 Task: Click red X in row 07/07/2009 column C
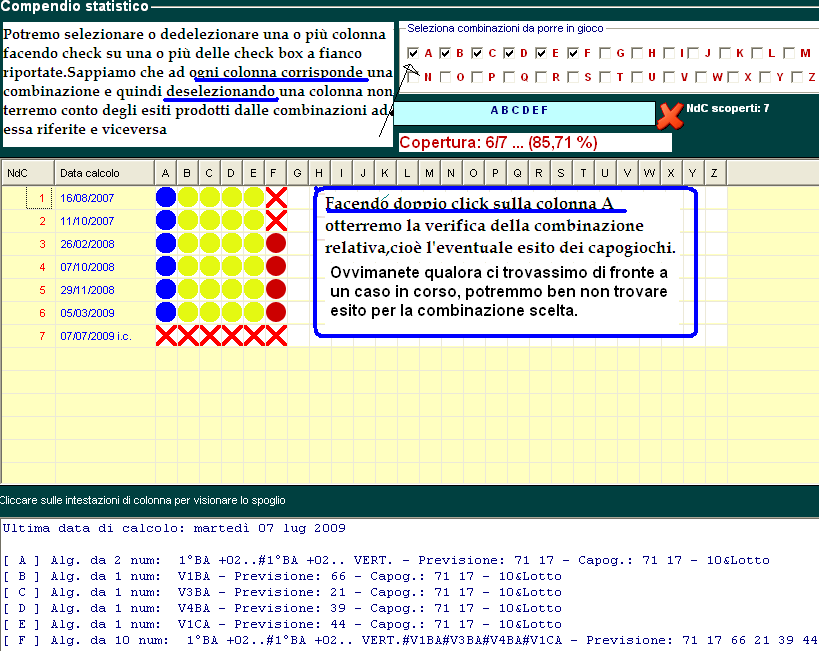(x=210, y=335)
